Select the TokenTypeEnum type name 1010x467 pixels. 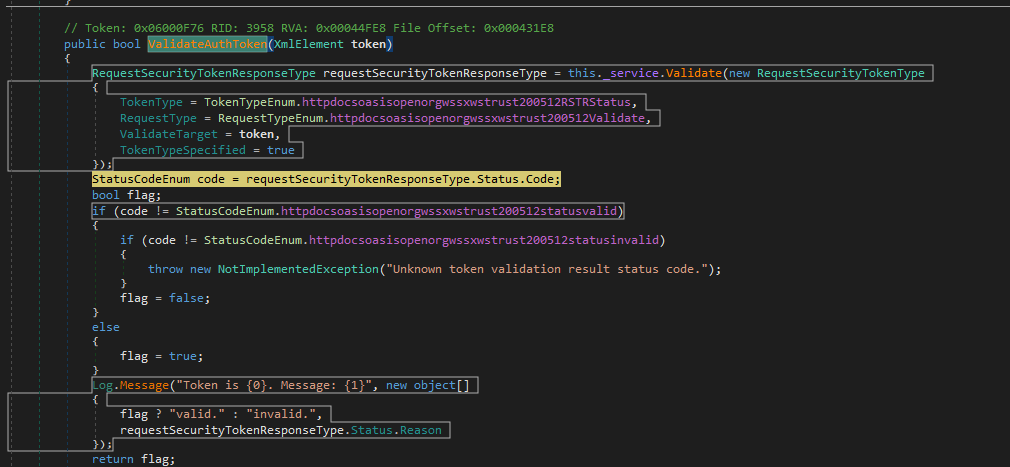pyautogui.click(x=249, y=102)
